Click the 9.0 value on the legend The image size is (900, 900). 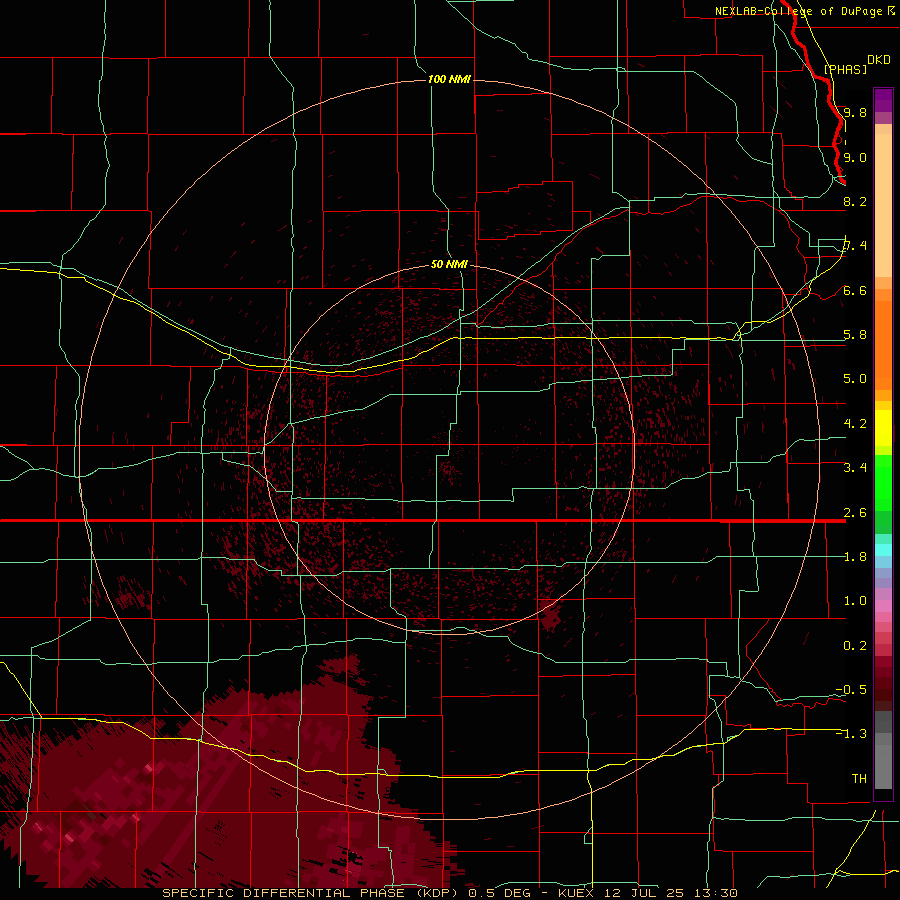[x=855, y=157]
